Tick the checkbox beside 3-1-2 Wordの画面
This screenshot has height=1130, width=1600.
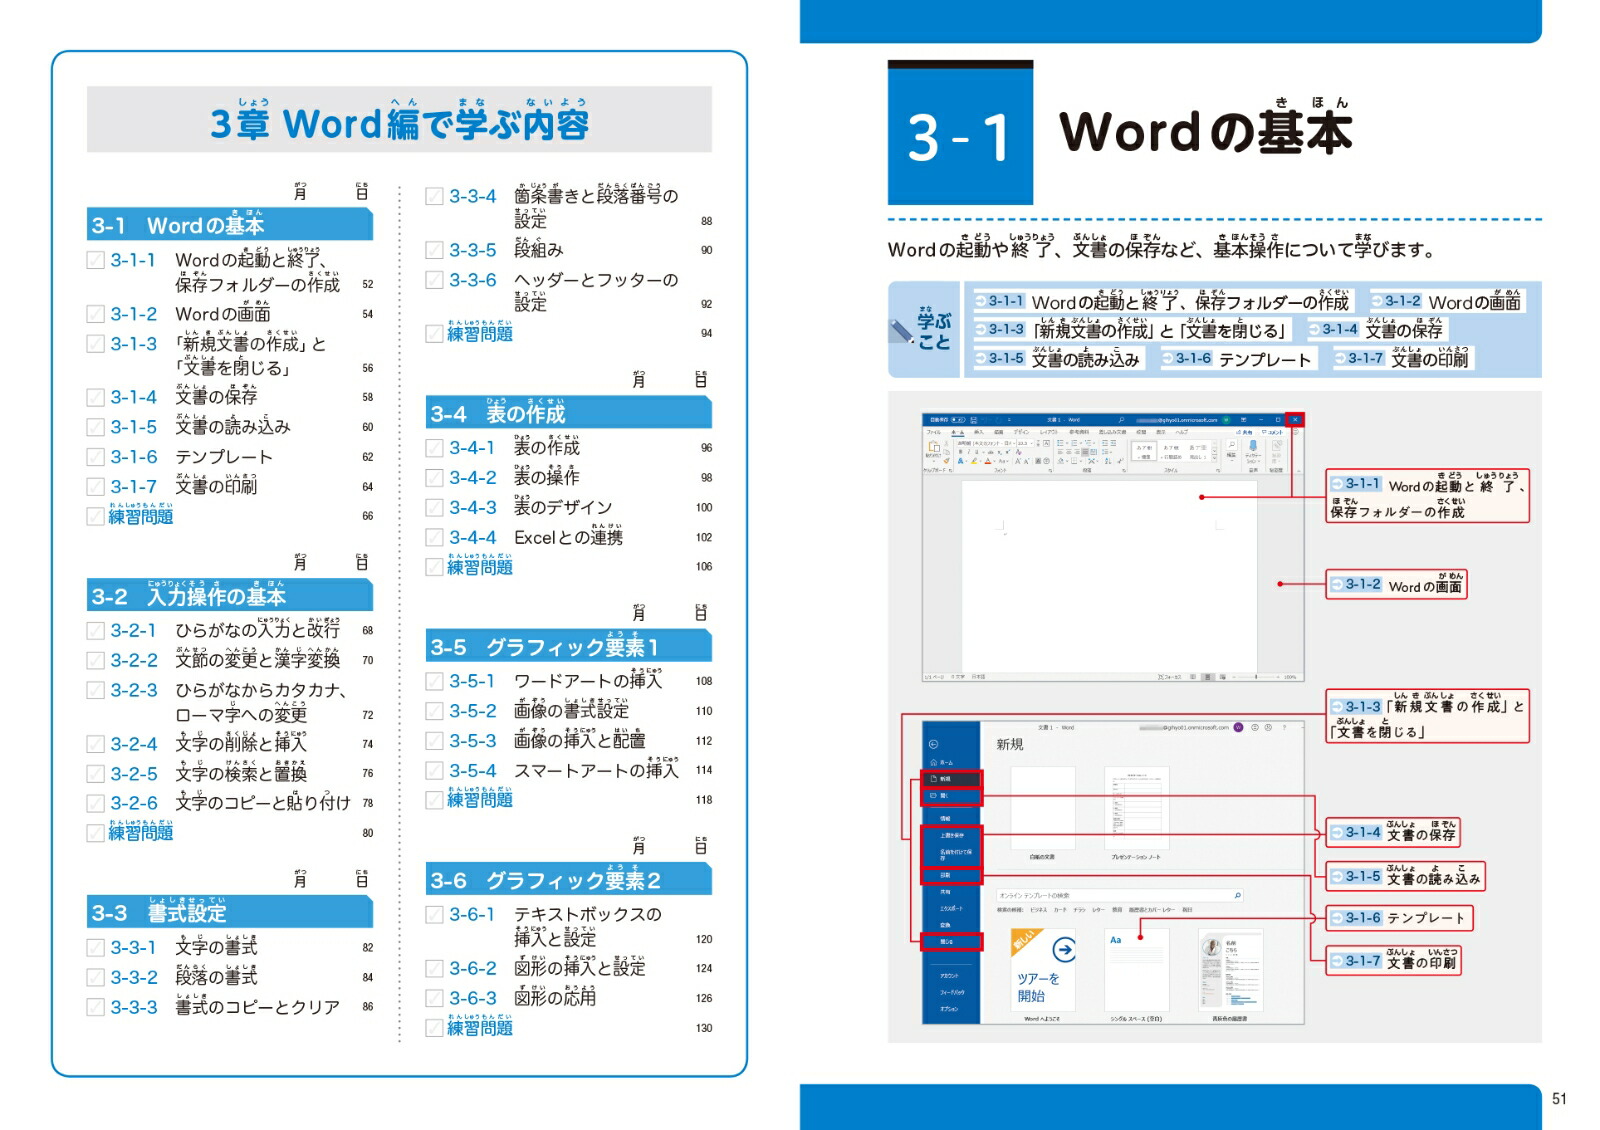coord(96,314)
